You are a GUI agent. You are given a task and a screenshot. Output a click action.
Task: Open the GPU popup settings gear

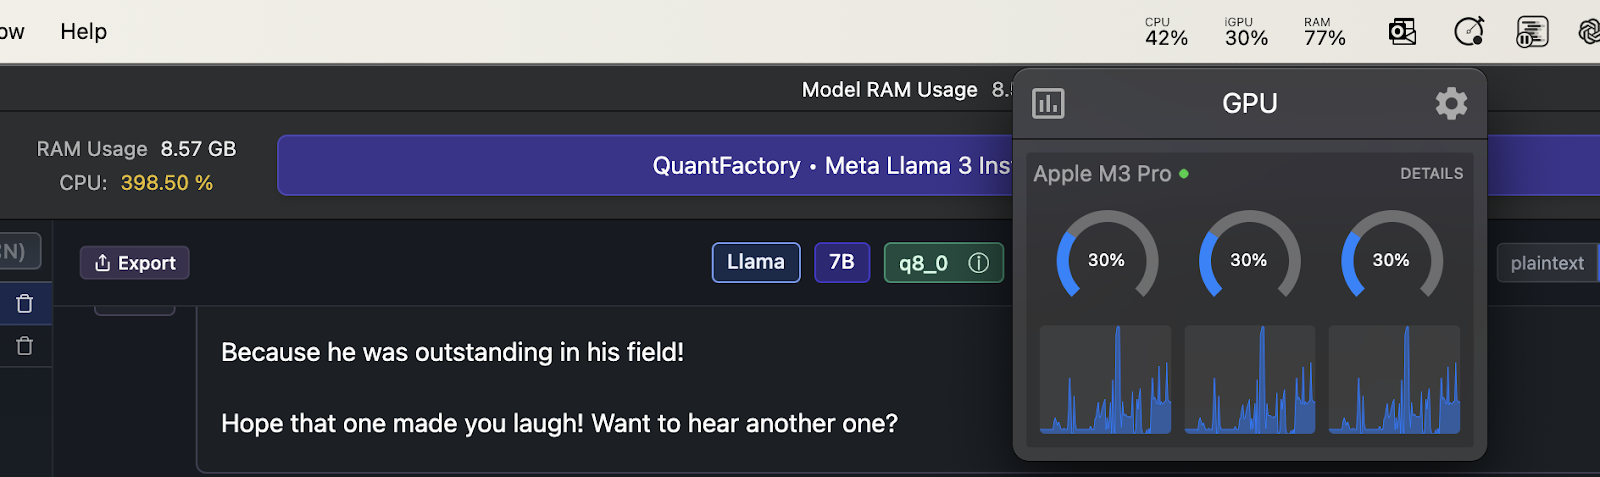(1451, 103)
